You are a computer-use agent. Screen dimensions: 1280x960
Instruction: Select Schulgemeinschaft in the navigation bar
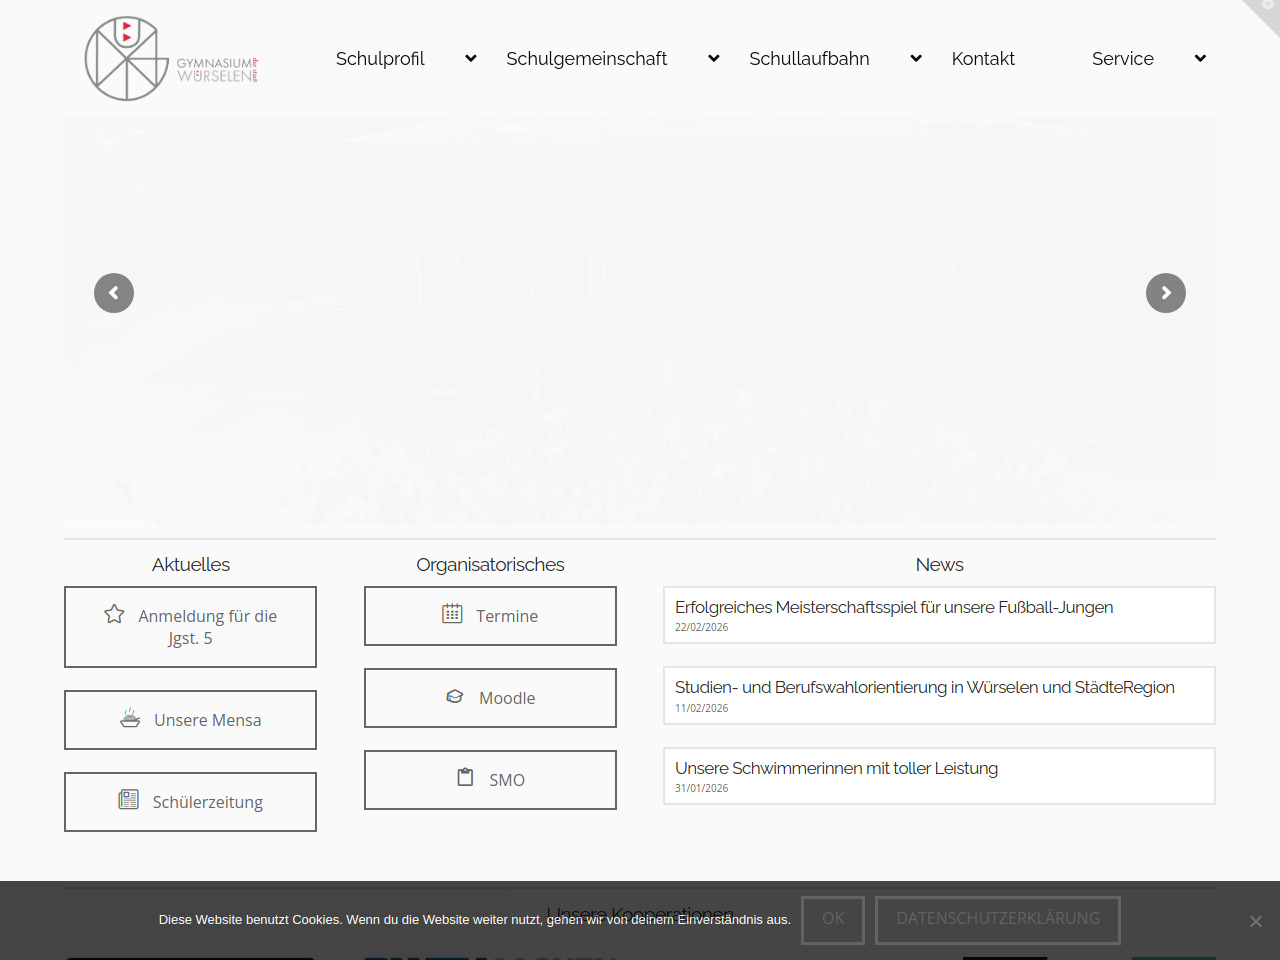tap(586, 59)
